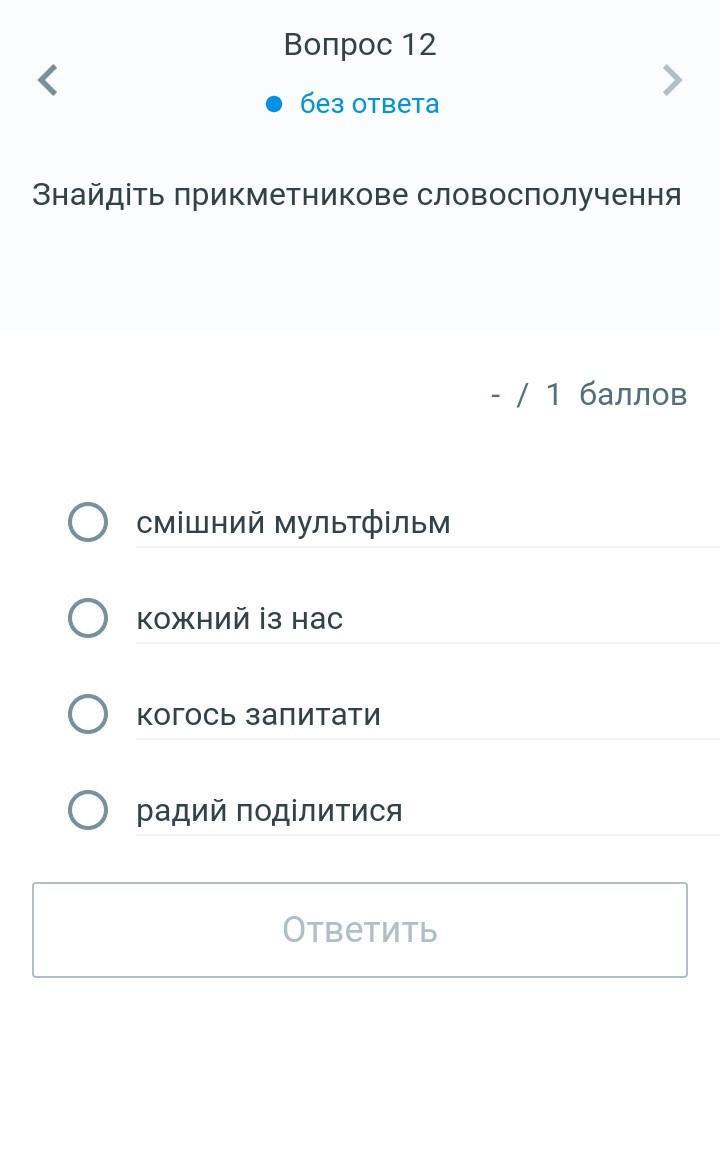Image resolution: width=720 pixels, height=1152 pixels.
Task: Pick the радий поділитися radio button
Action: click(x=88, y=810)
